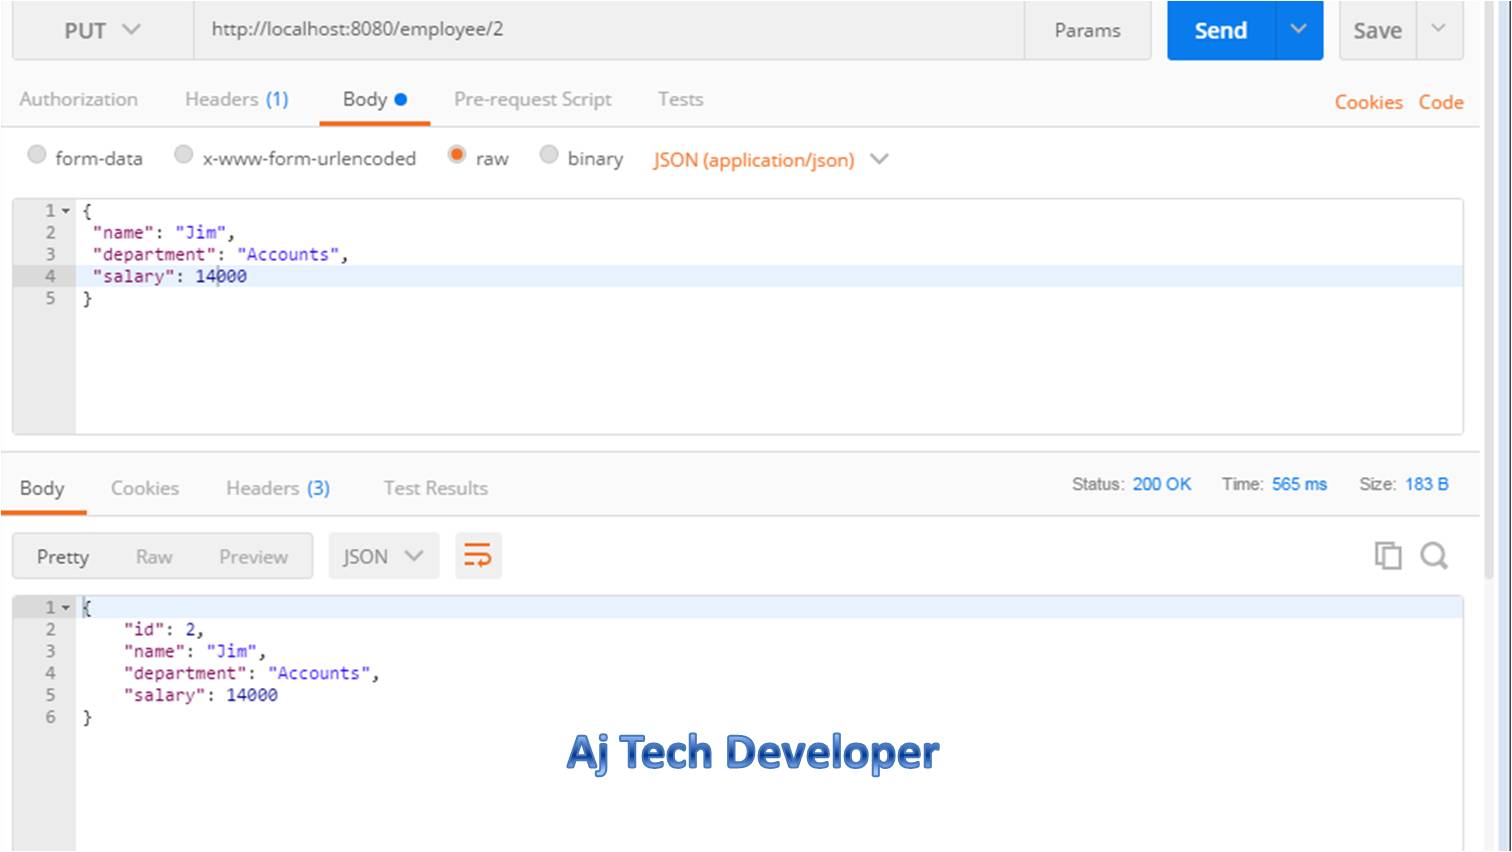Select the x-www-form-urlencoded option

coord(183,155)
